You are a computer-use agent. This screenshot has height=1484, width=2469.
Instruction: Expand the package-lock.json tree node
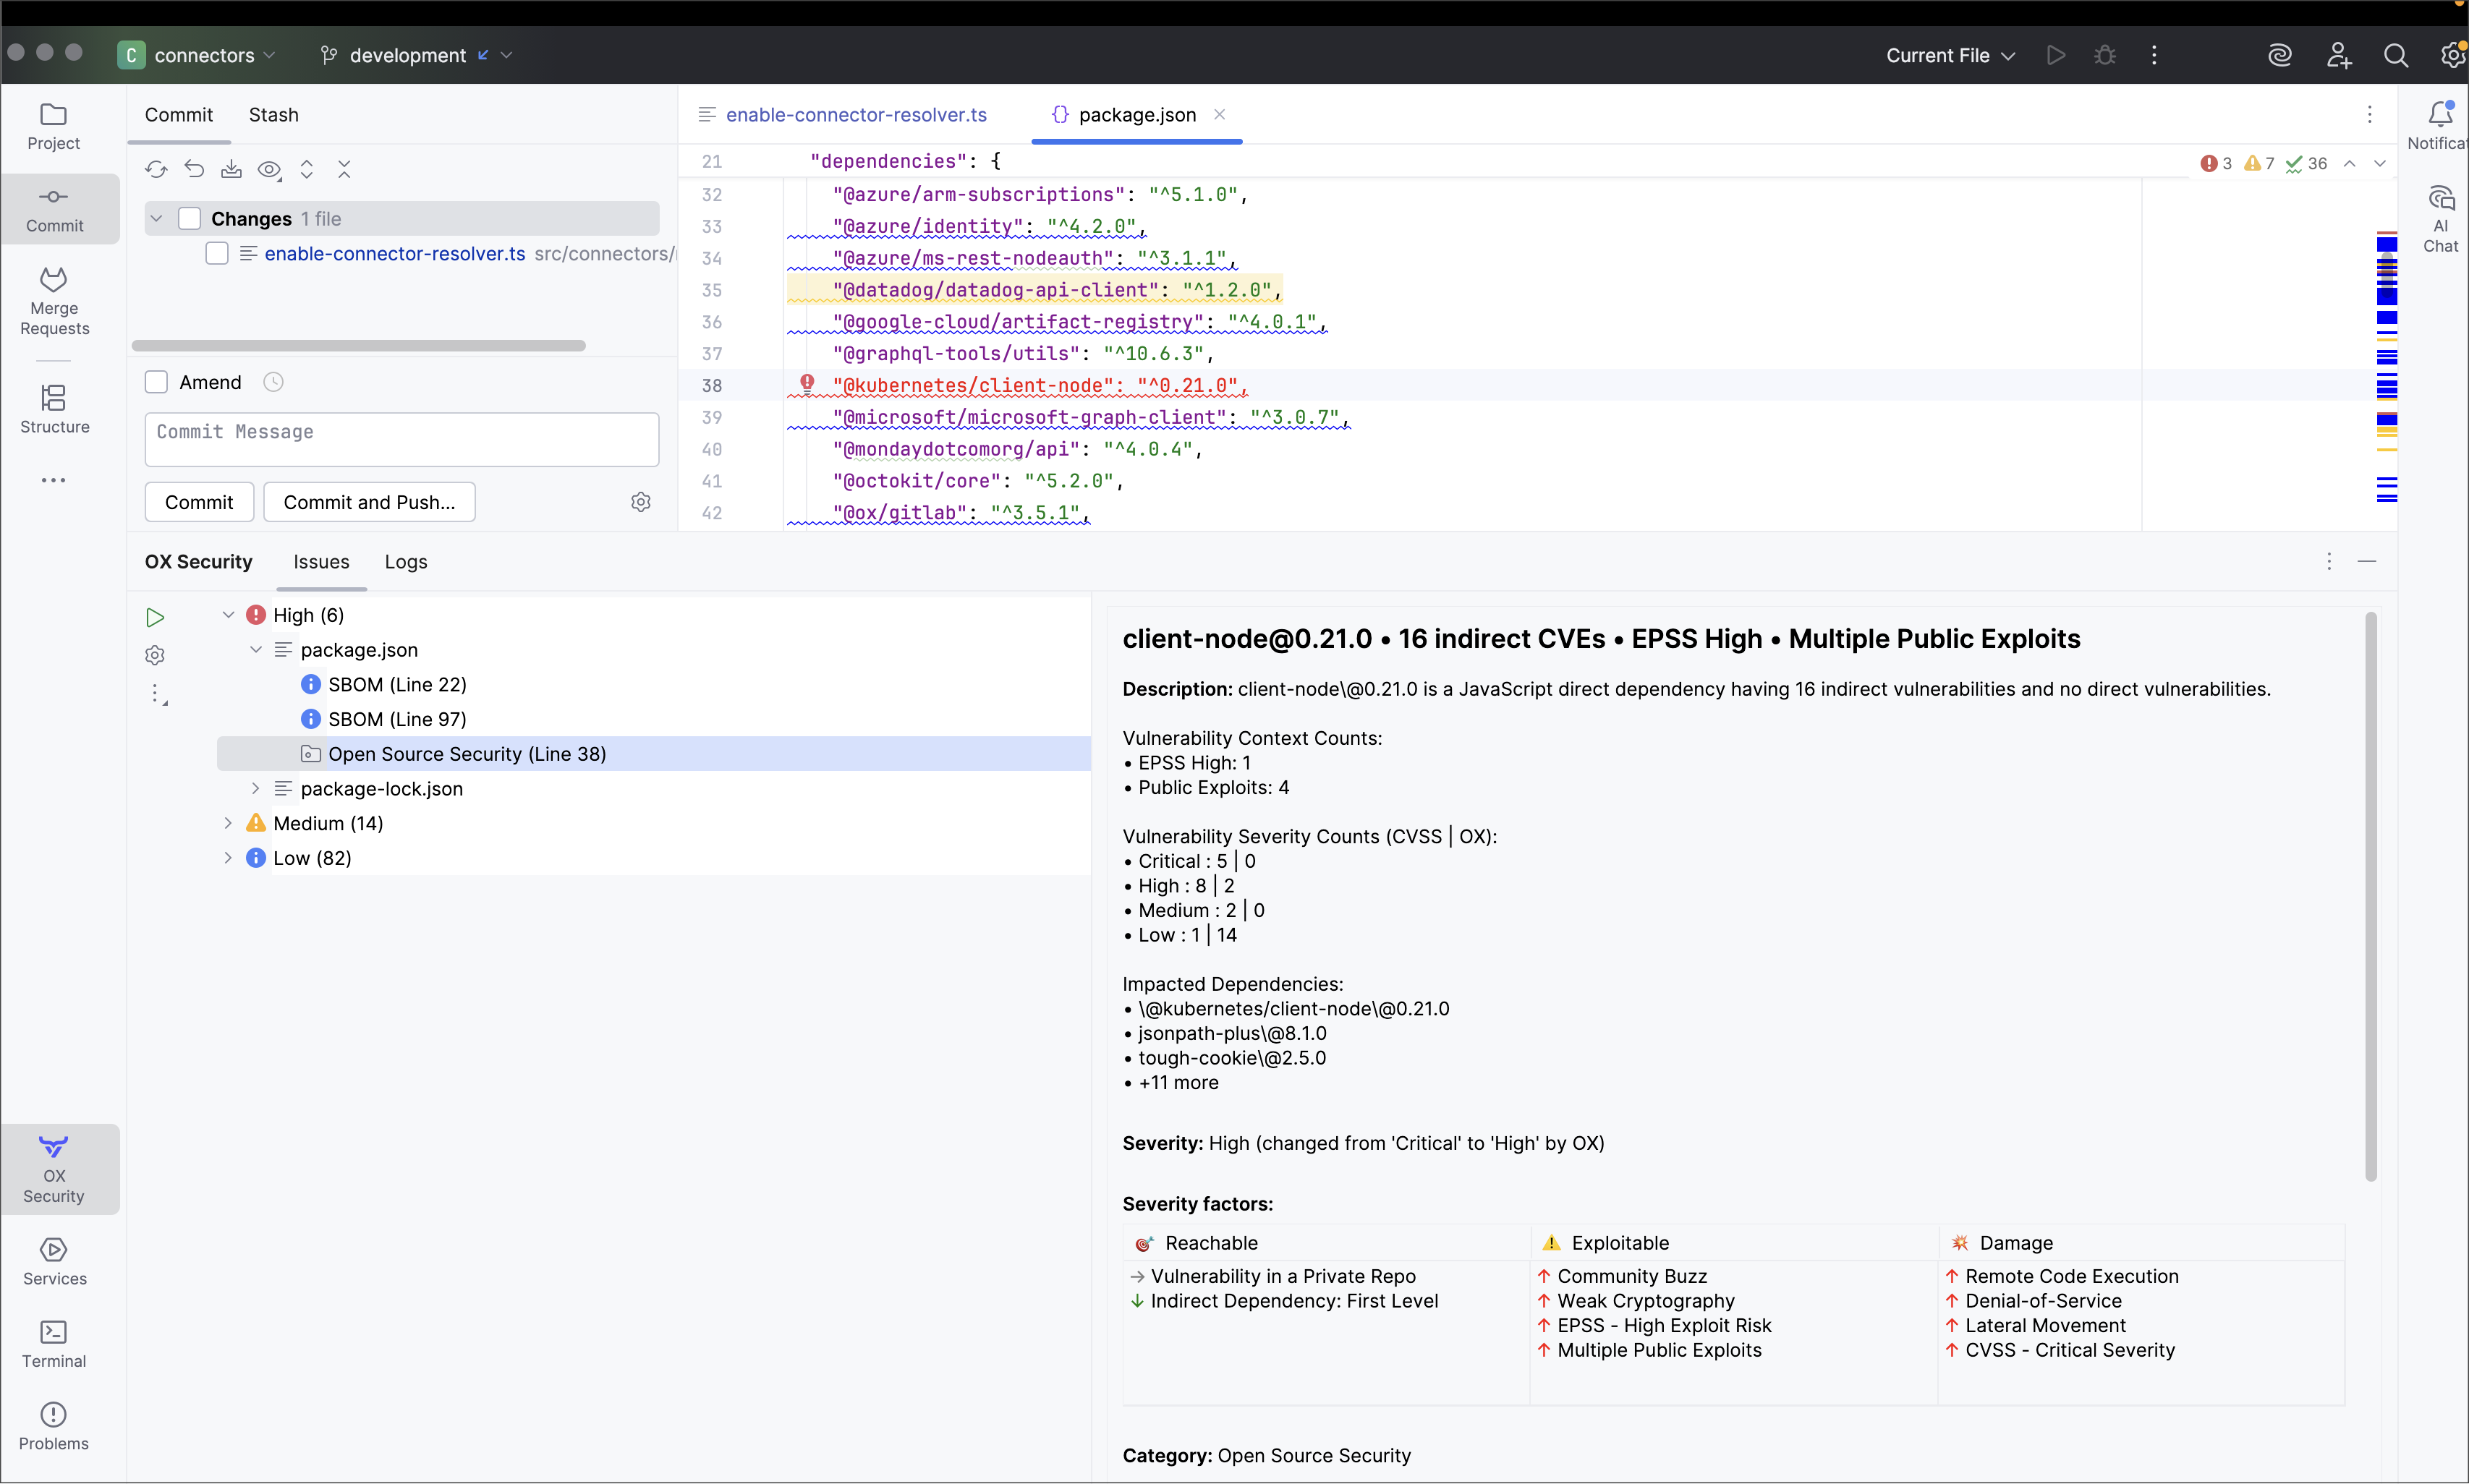pos(256,788)
